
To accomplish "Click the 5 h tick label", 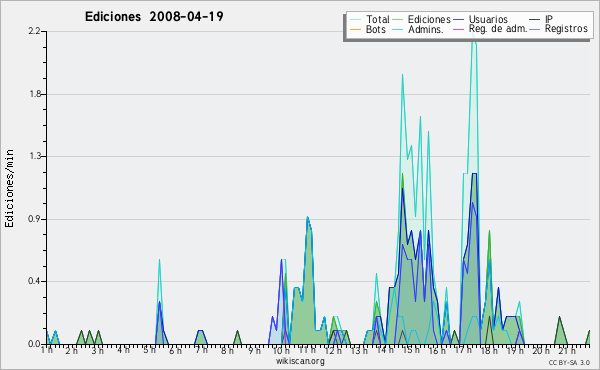I will (149, 350).
